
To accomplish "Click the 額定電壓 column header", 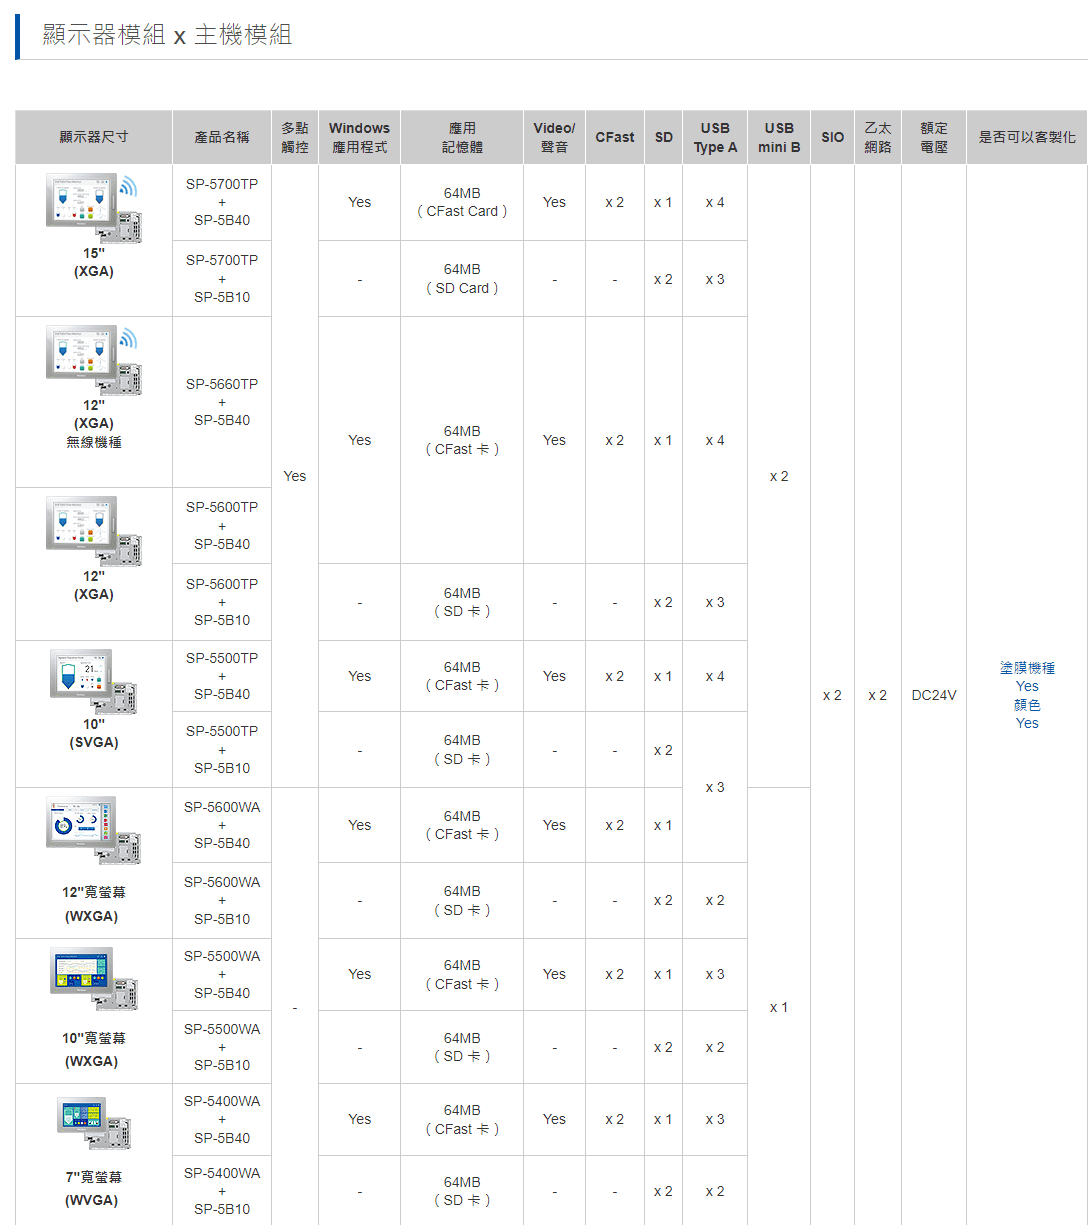I will [934, 137].
